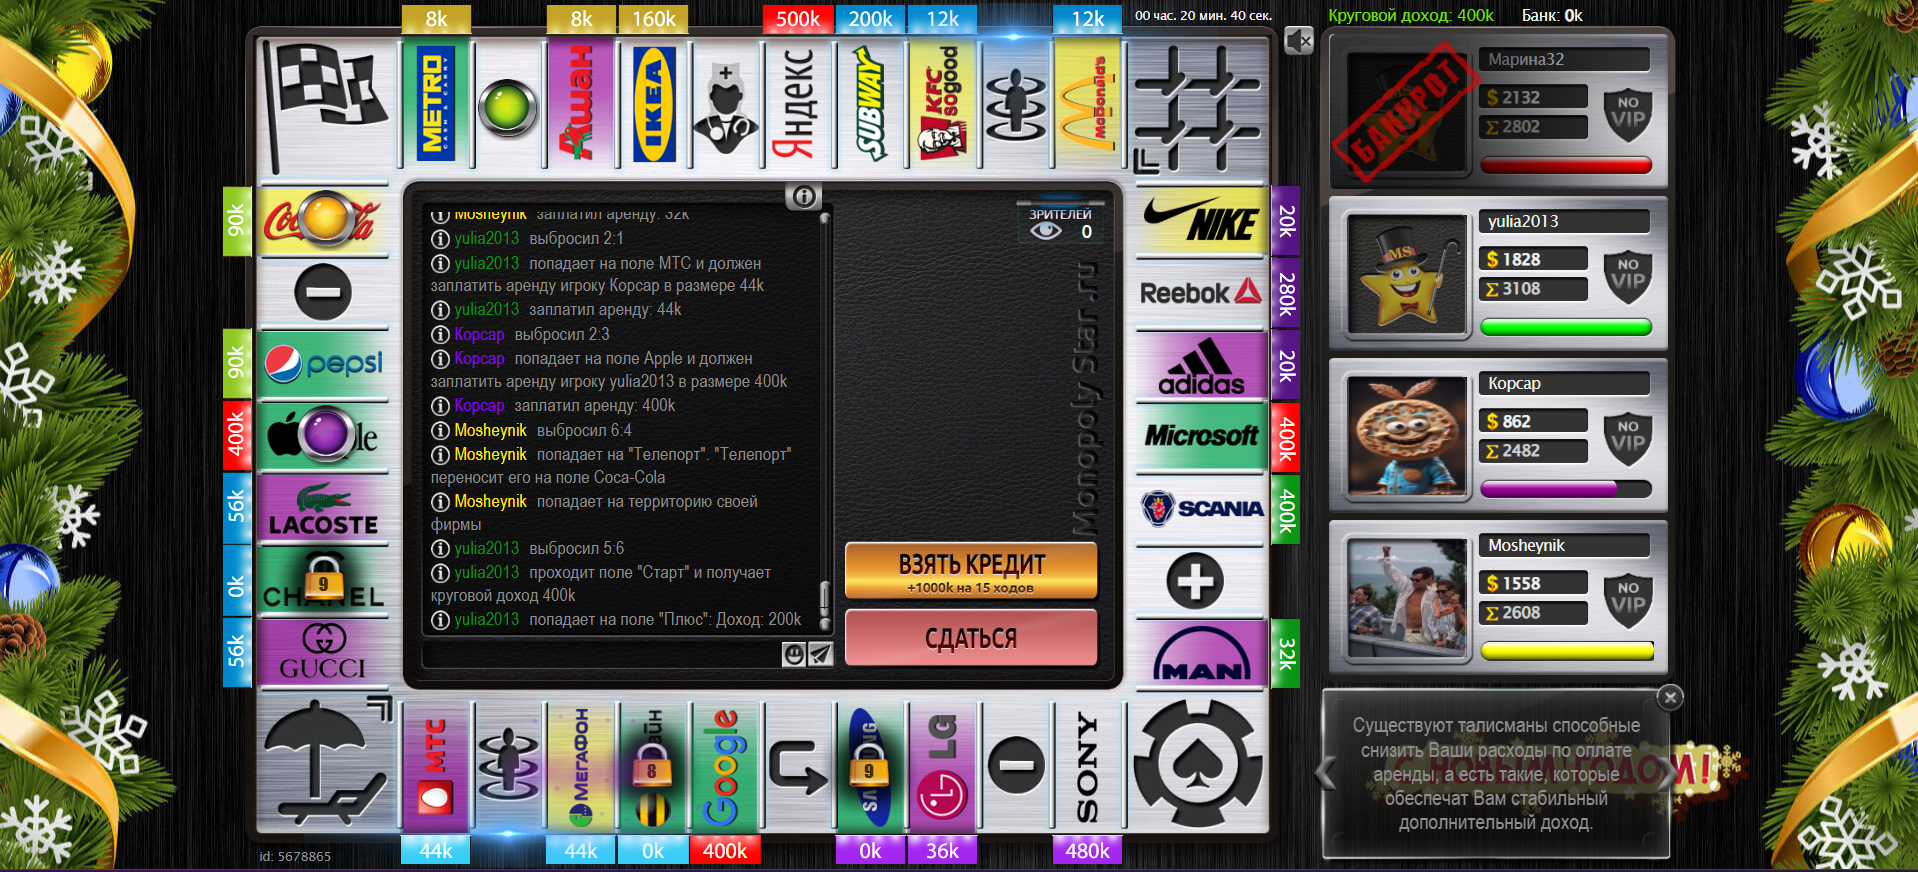Screen dimensions: 1918x872
Task: Open the chat emoji picker
Action: (x=794, y=654)
